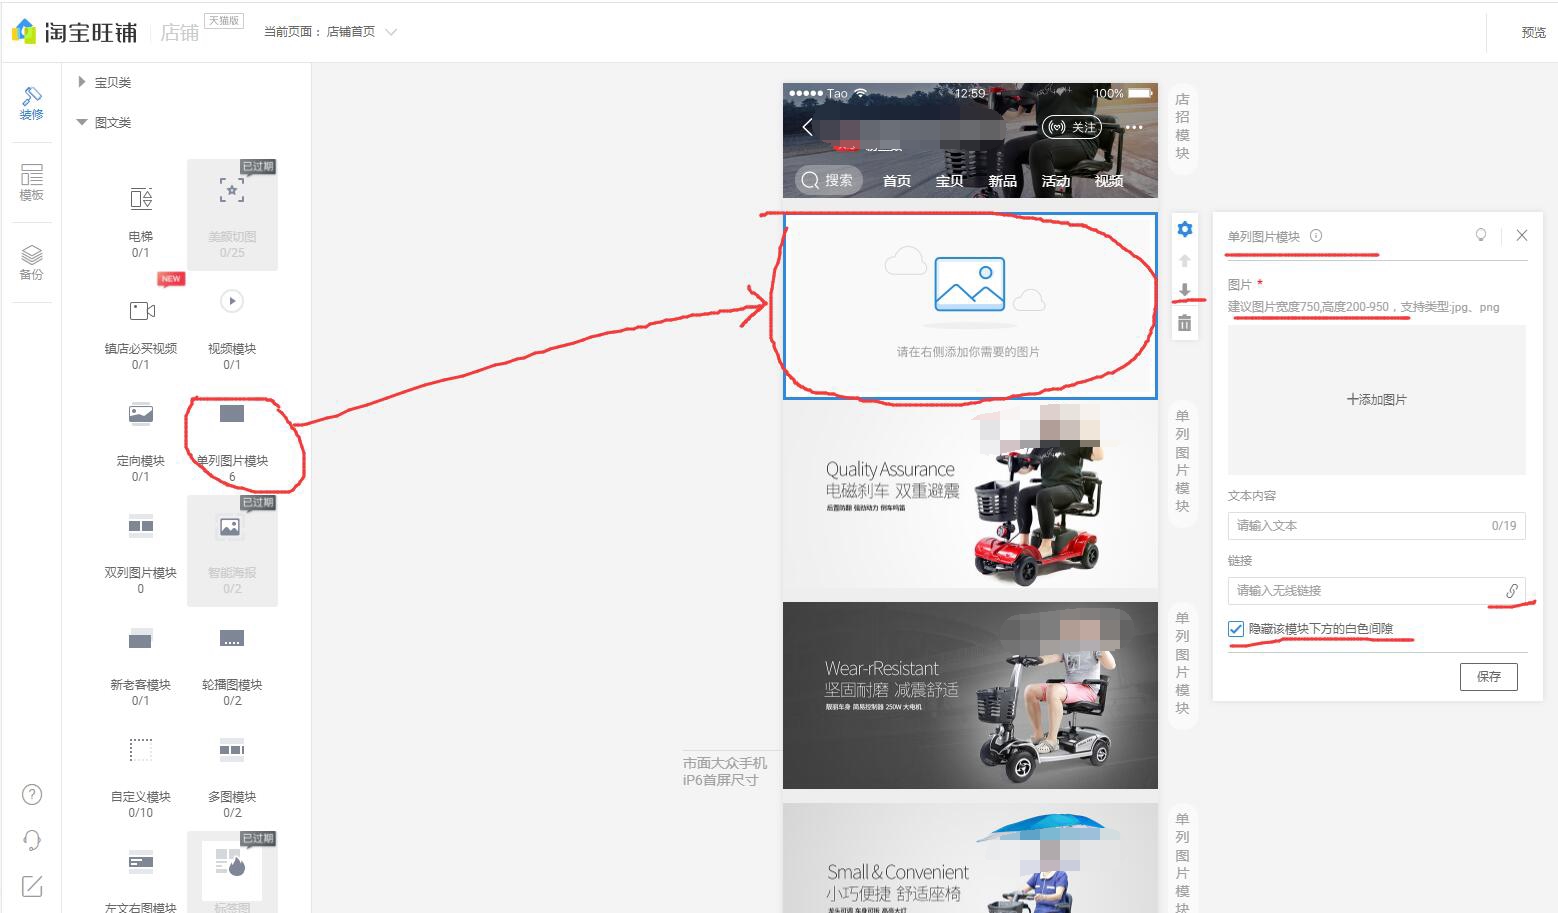Click the 保存 save button

tap(1489, 677)
